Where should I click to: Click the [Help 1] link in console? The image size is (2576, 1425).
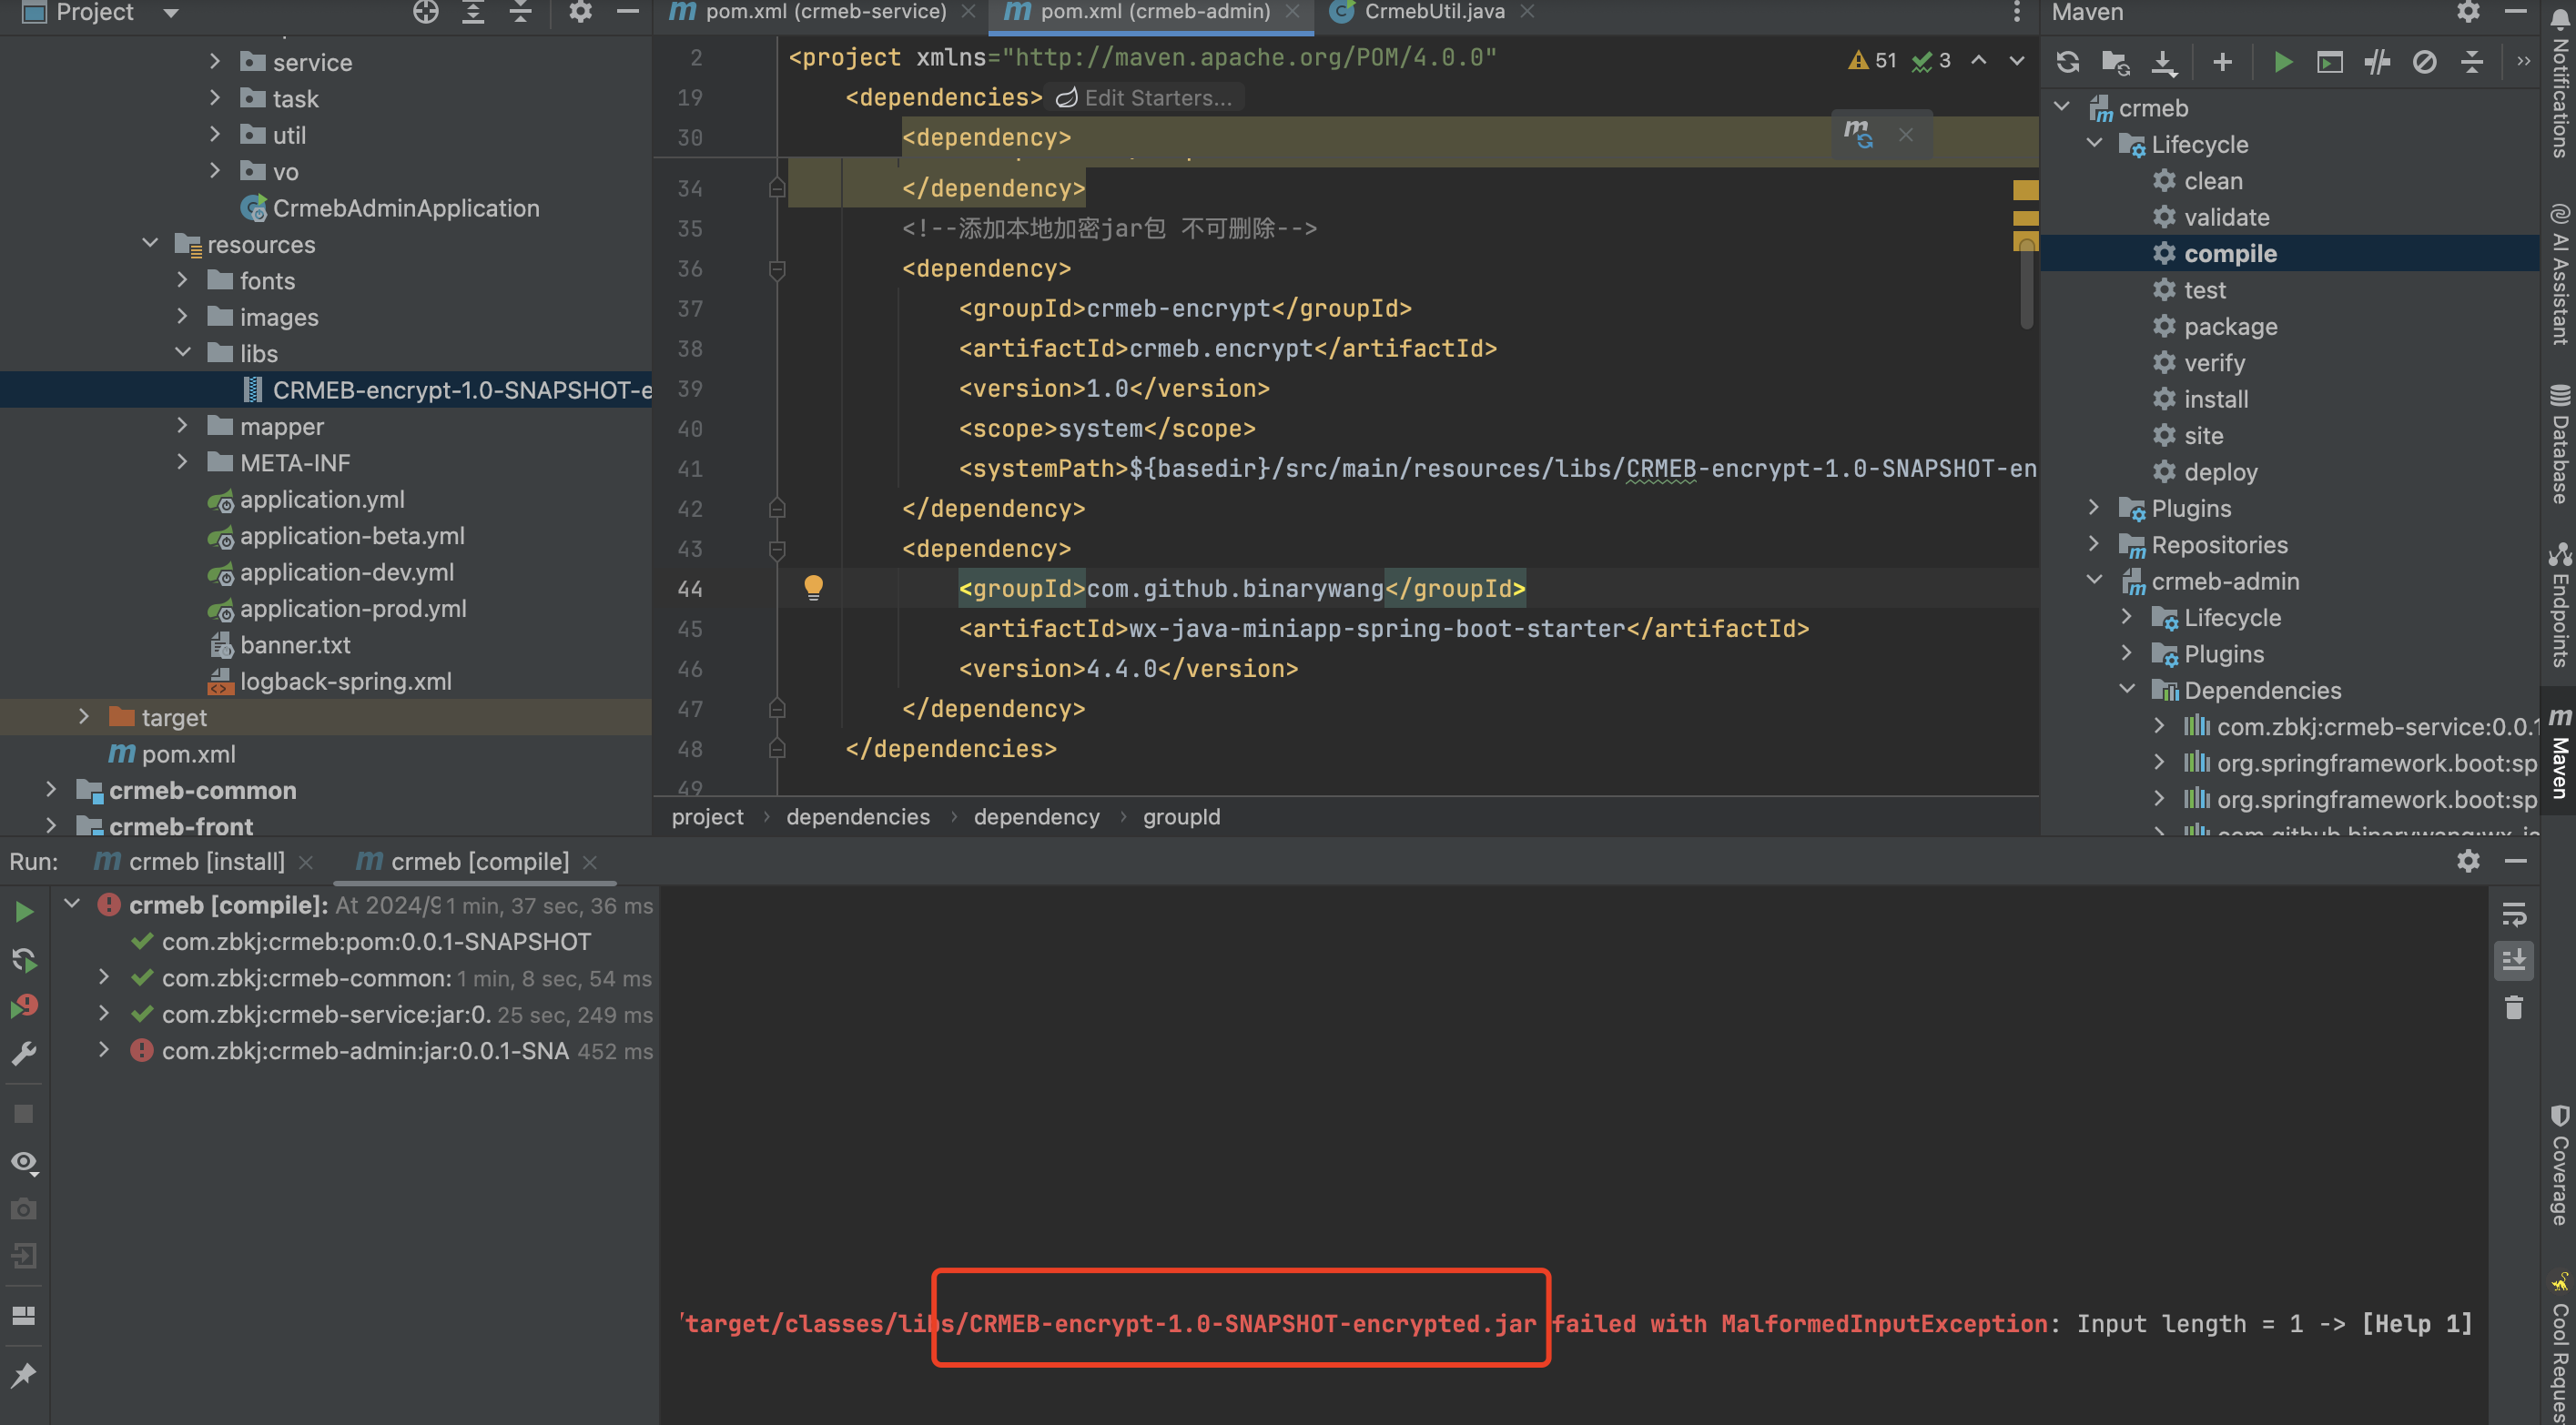point(2416,1323)
